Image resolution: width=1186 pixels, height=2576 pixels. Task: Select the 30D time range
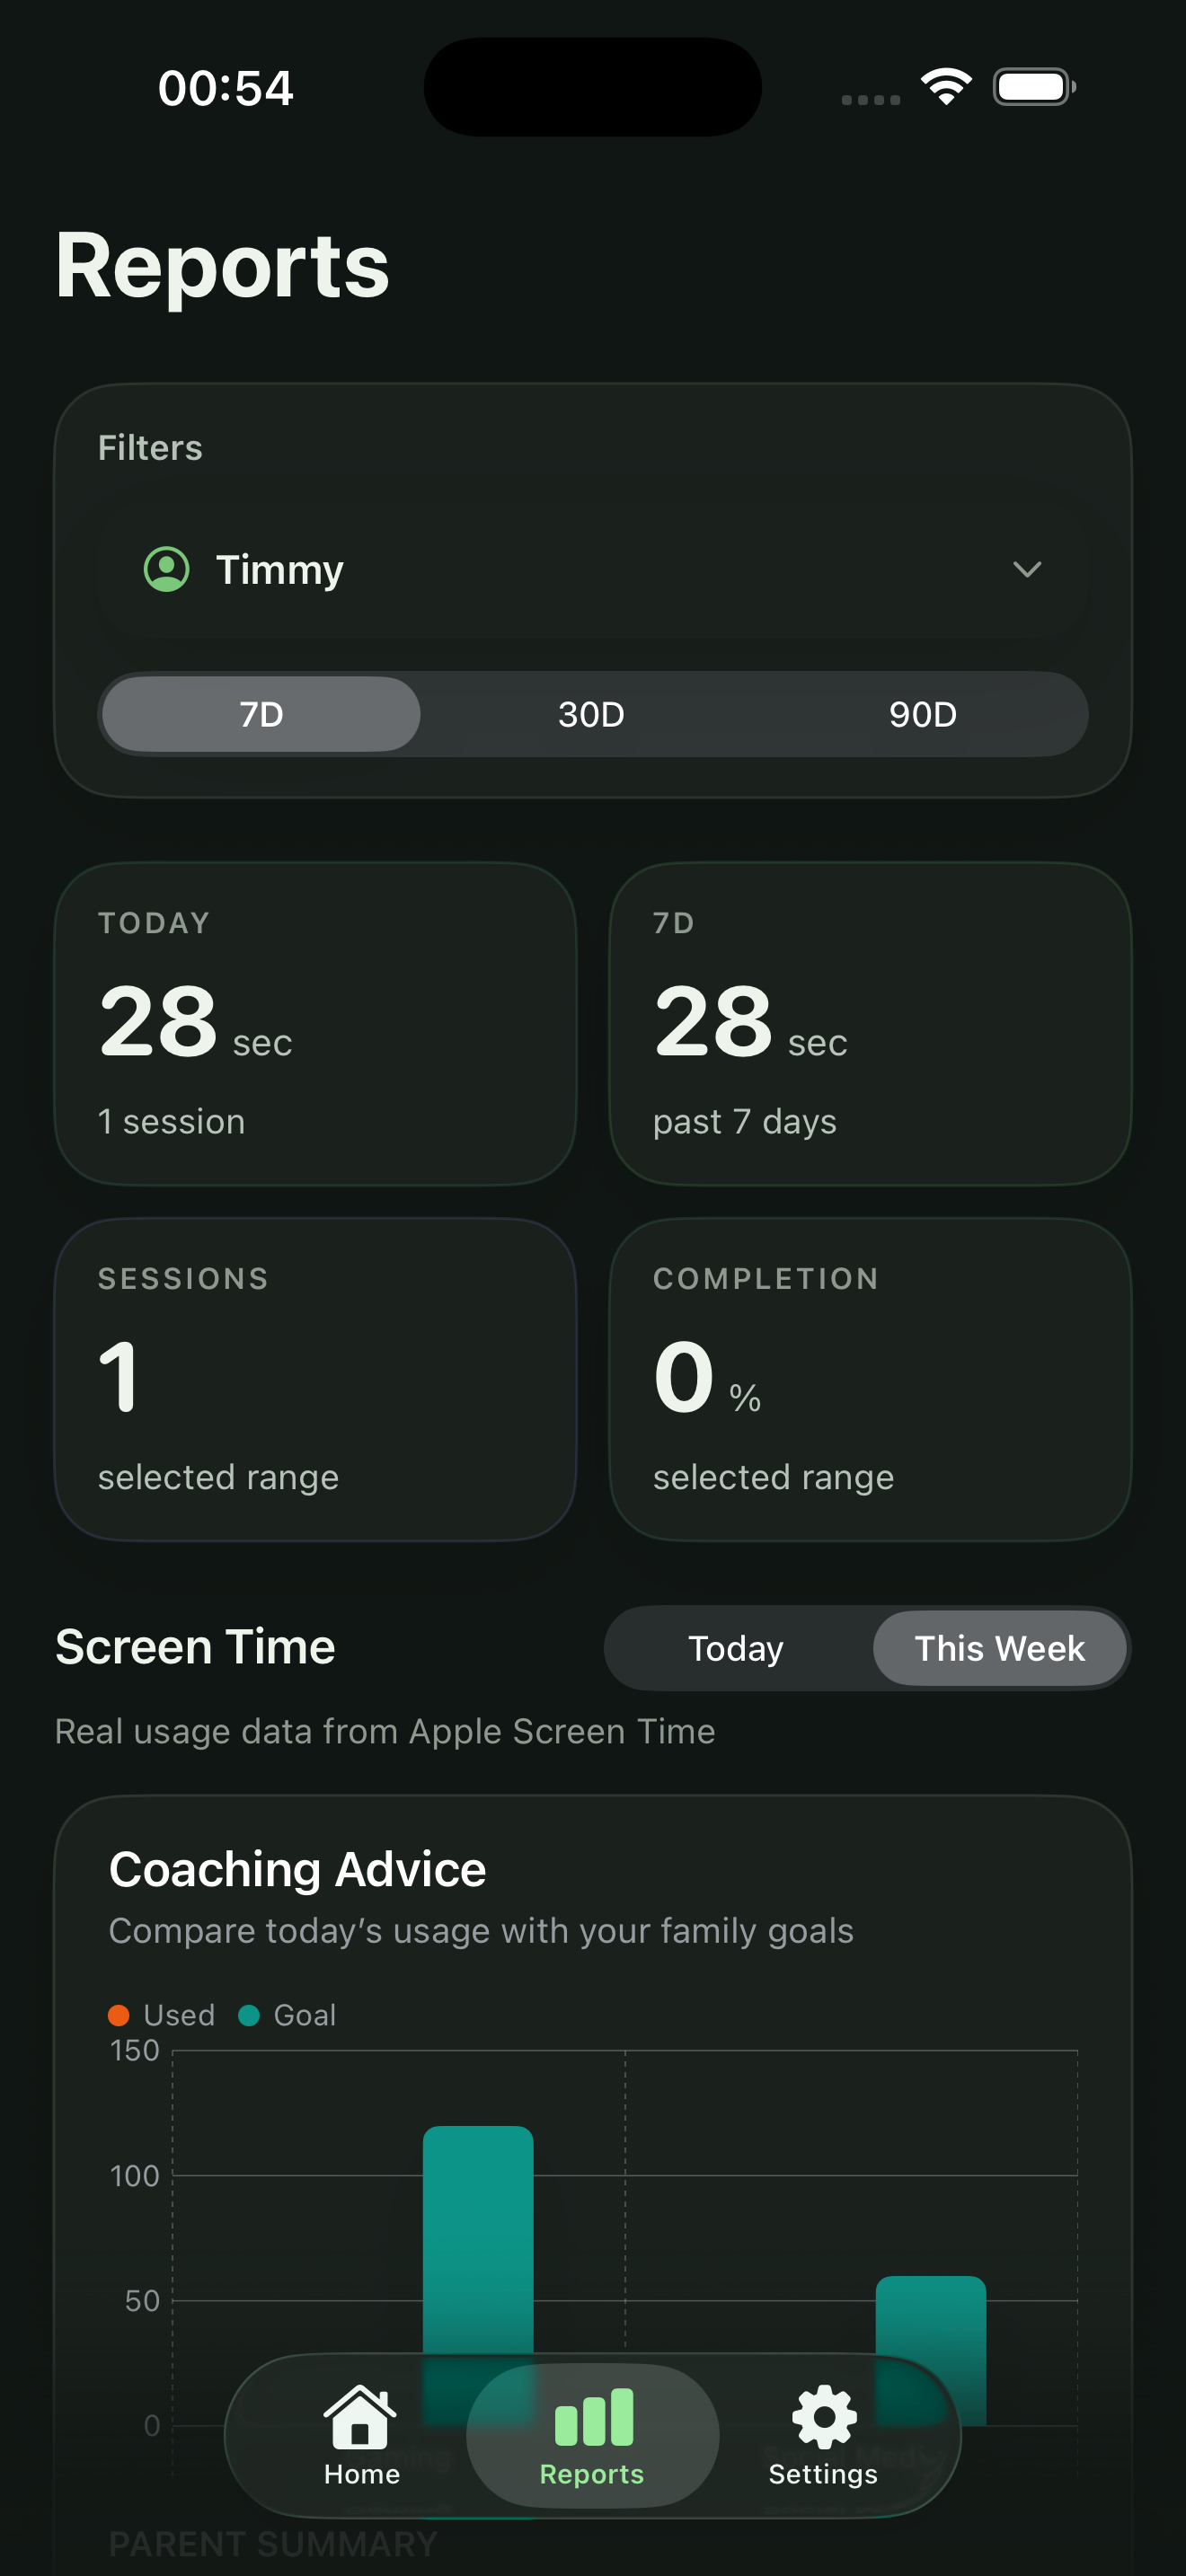[592, 714]
